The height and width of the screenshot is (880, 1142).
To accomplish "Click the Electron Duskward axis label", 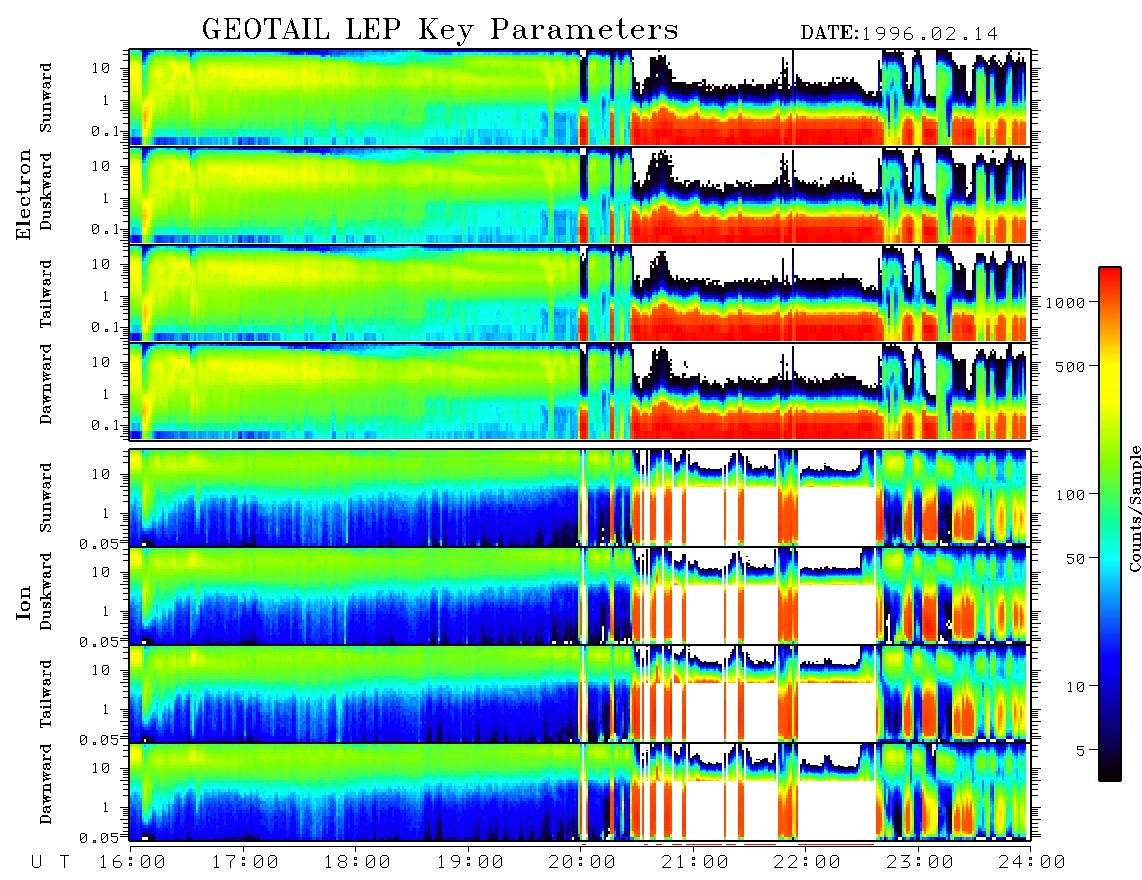I will [46, 191].
